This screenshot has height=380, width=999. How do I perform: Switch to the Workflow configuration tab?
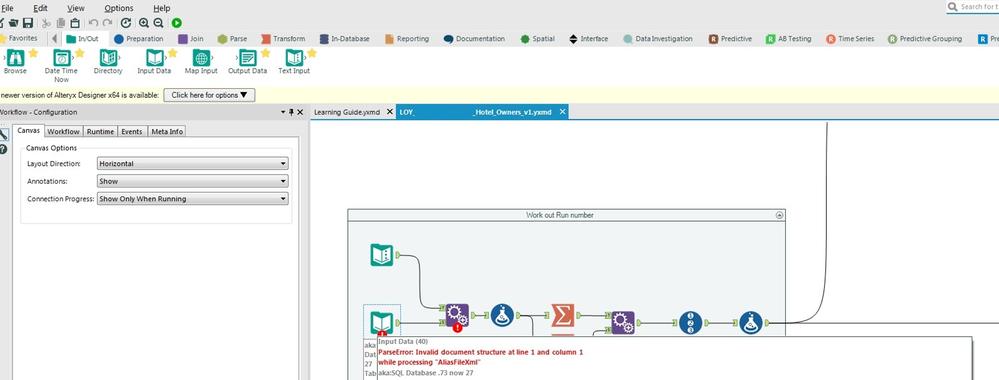[64, 131]
